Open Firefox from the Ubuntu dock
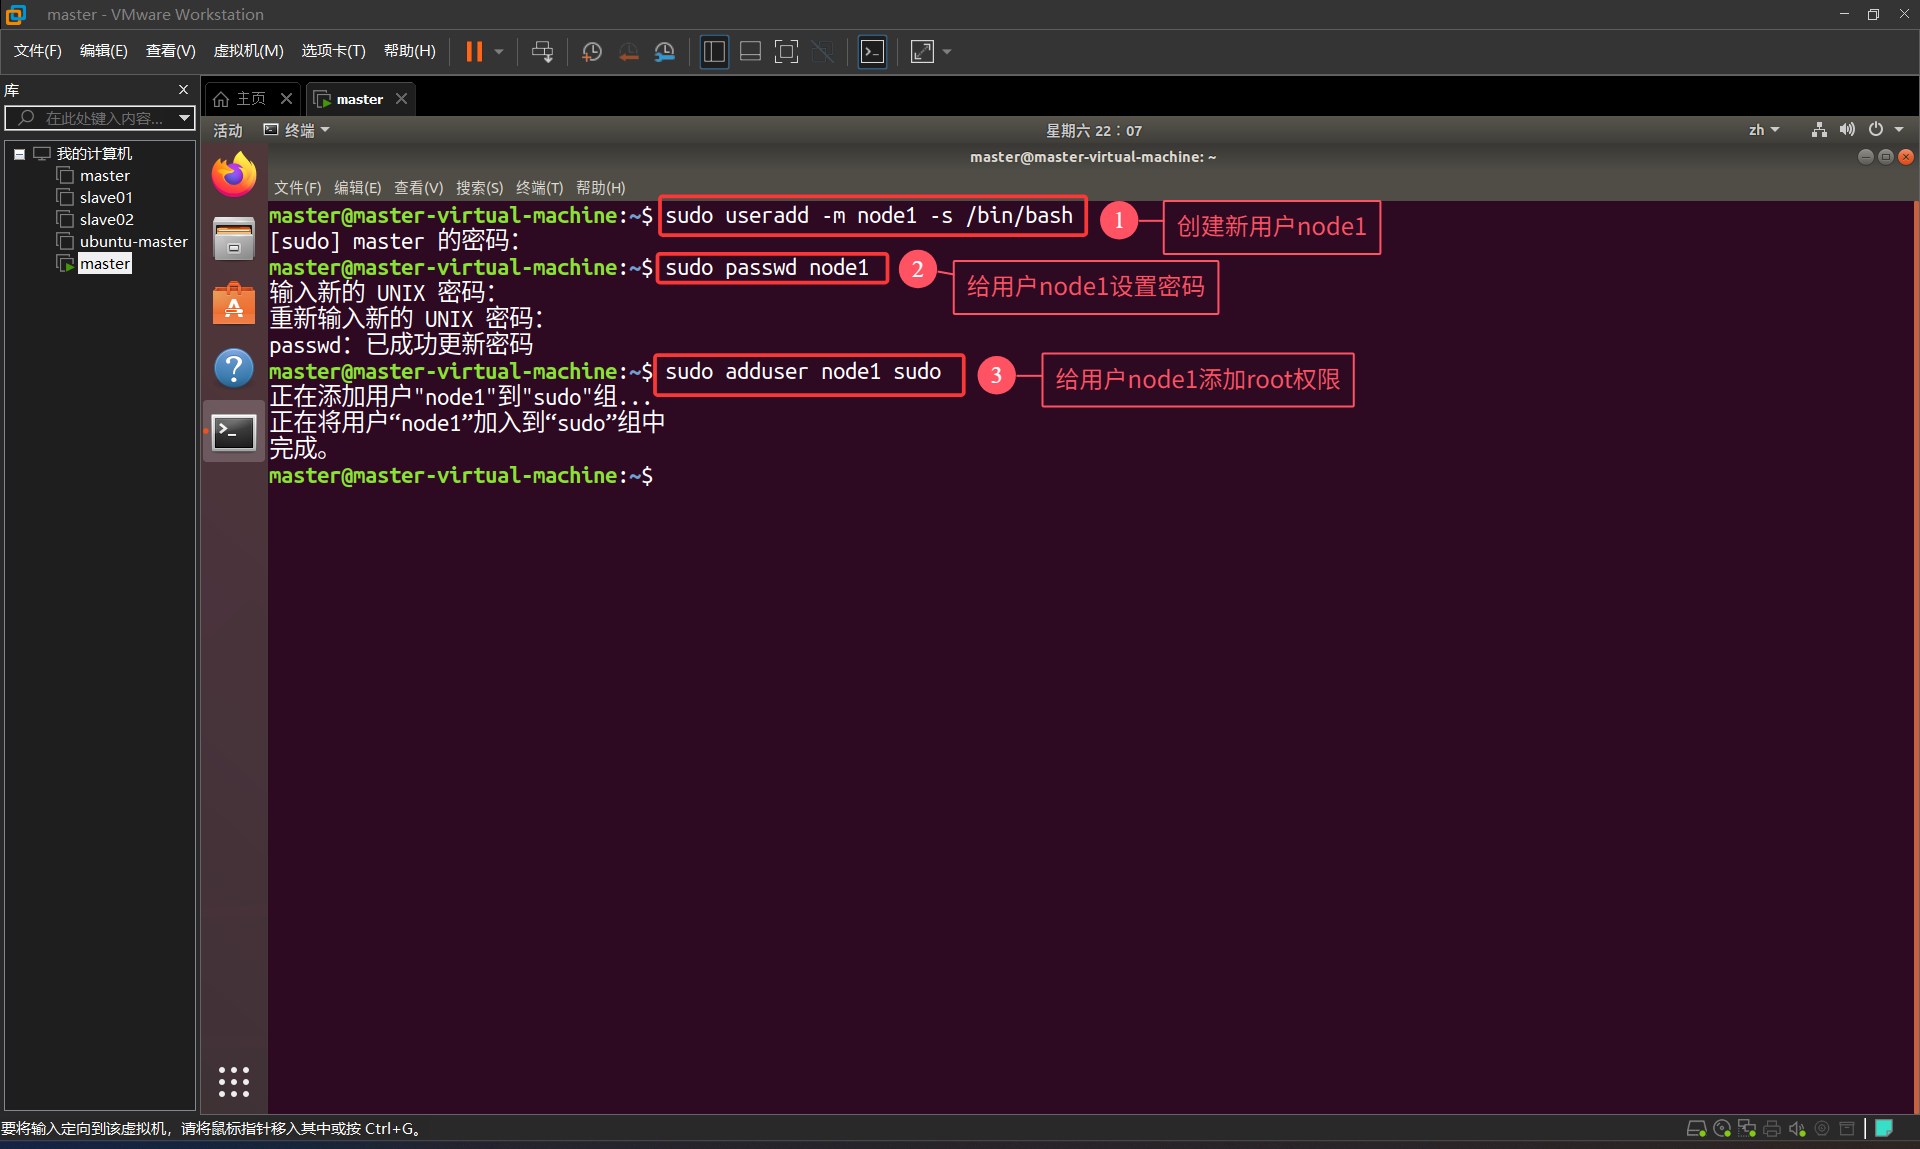This screenshot has width=1920, height=1149. (x=233, y=173)
